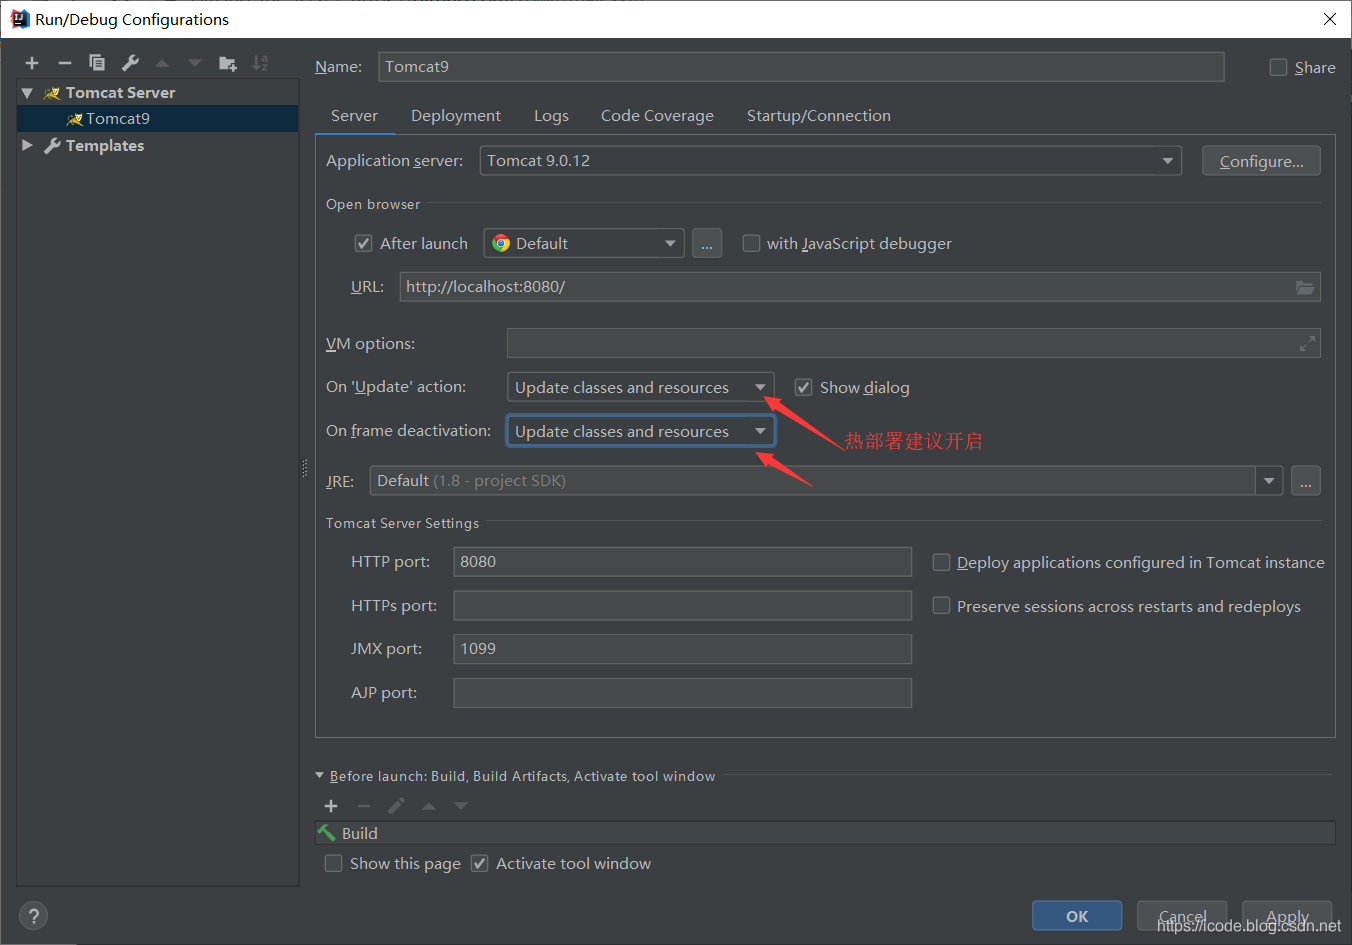Open Application server Tomcat 9.0.12 dropdown
The width and height of the screenshot is (1352, 945).
click(831, 161)
